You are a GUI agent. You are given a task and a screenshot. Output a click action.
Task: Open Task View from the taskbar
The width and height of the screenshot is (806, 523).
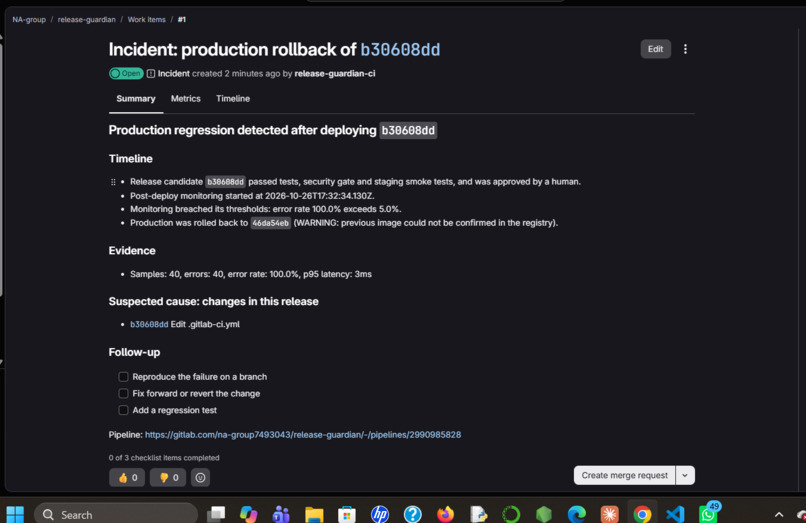coord(216,514)
